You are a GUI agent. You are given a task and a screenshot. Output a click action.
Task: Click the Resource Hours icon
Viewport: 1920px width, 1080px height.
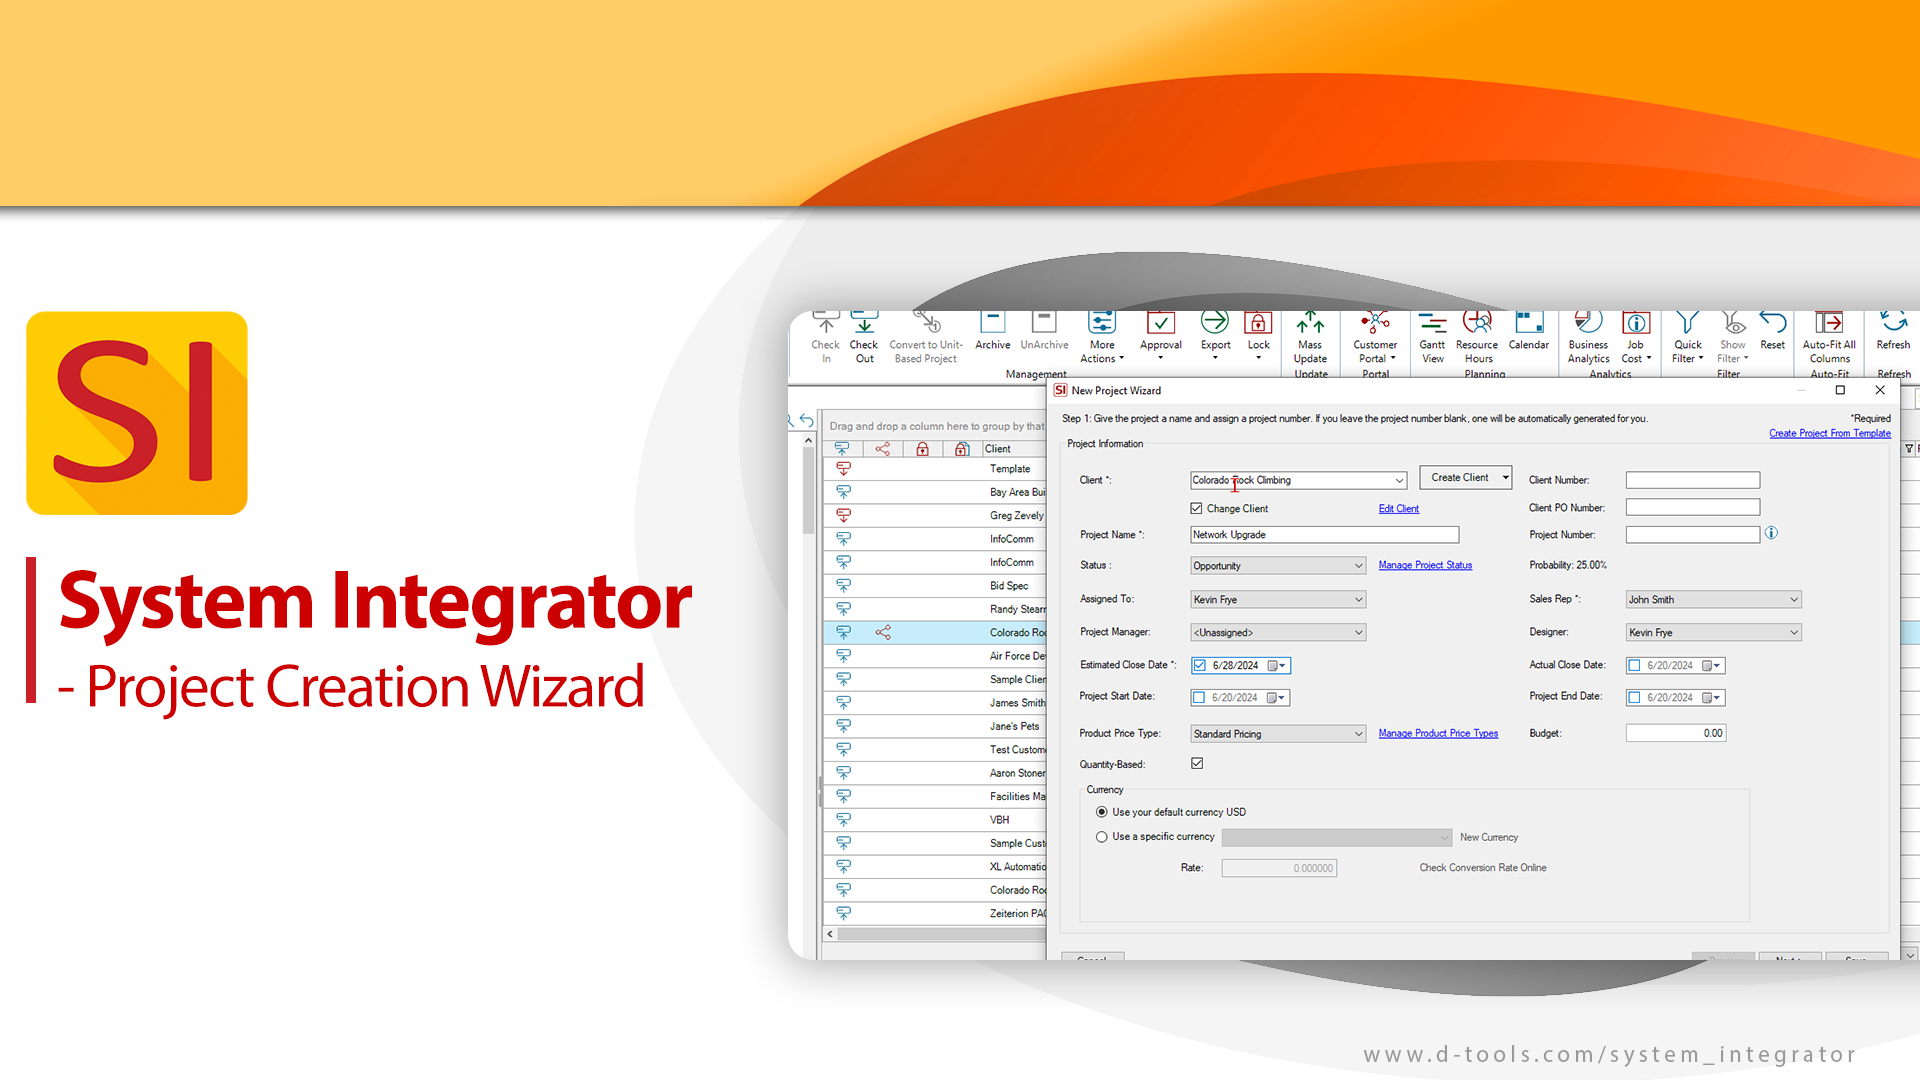click(x=1476, y=338)
